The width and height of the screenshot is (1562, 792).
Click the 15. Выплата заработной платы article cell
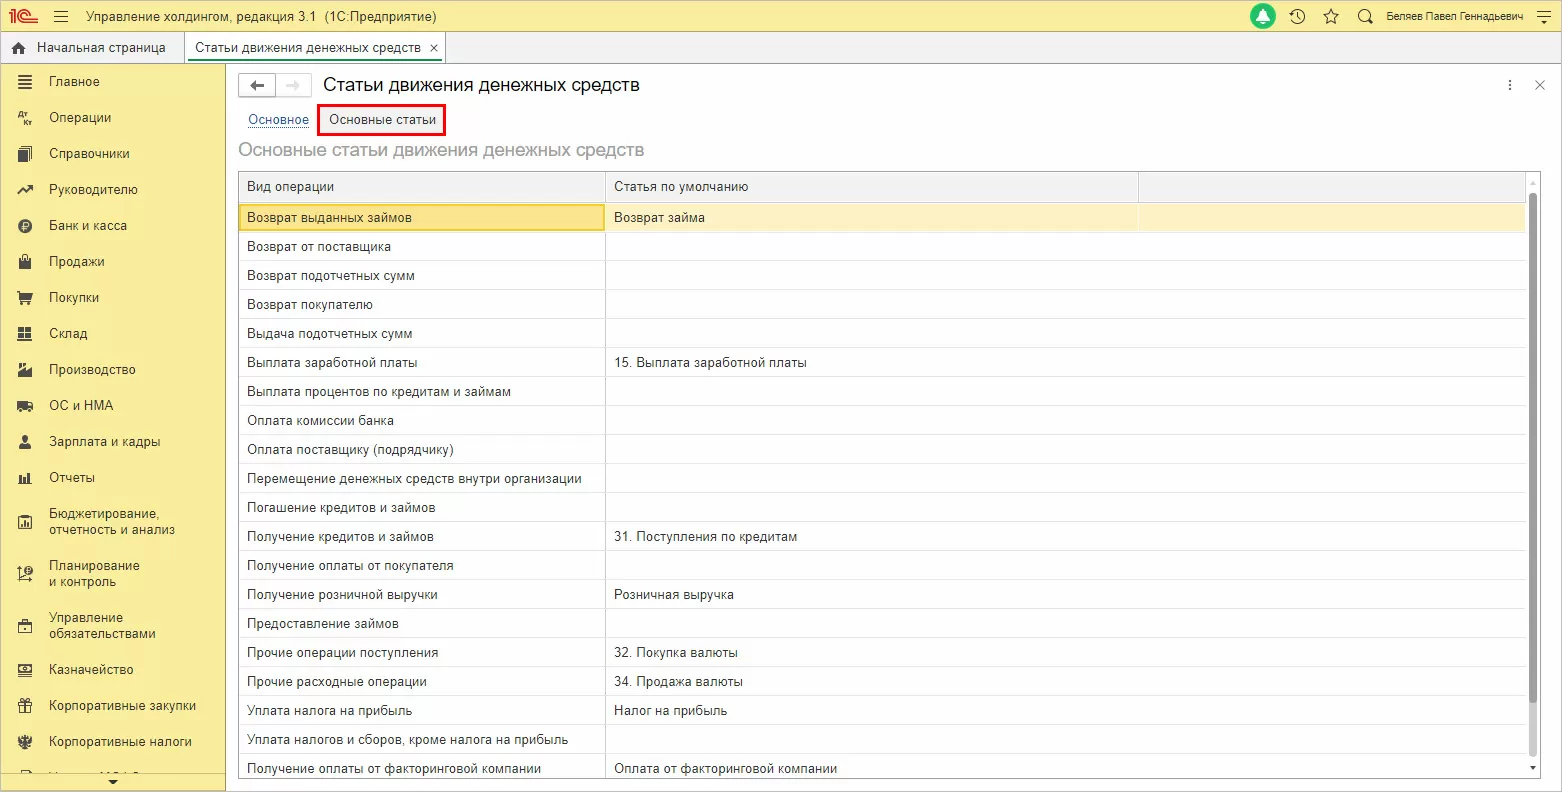pyautogui.click(x=872, y=363)
